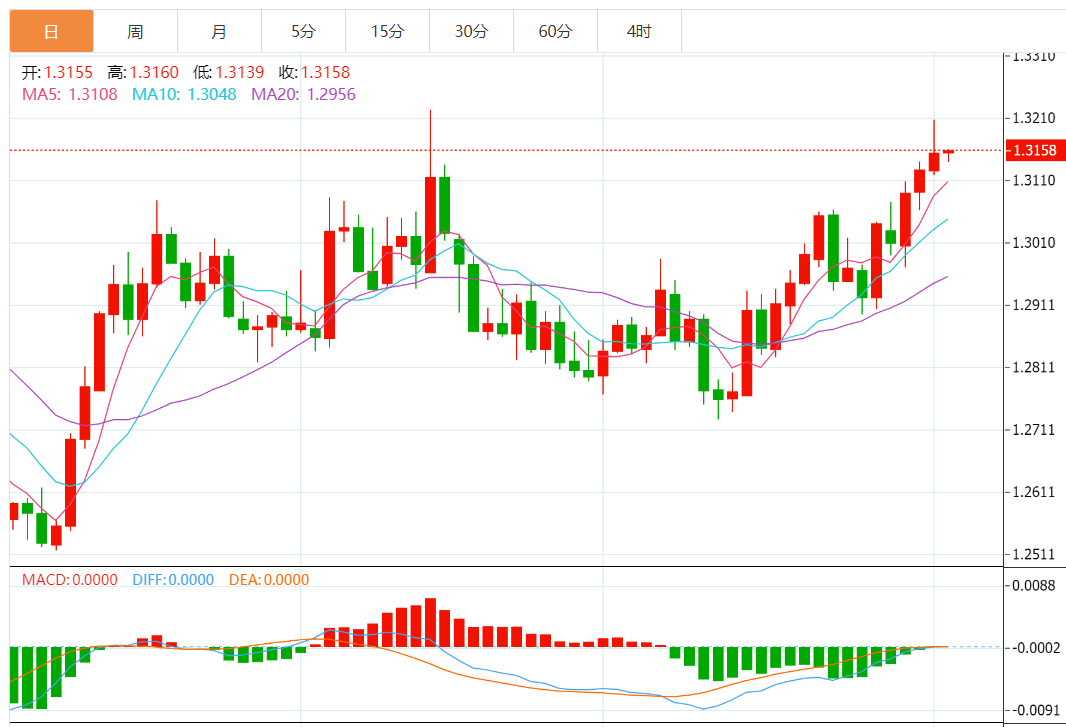Switch to the 周 weekly tab
Image resolution: width=1066 pixels, height=727 pixels.
click(135, 31)
